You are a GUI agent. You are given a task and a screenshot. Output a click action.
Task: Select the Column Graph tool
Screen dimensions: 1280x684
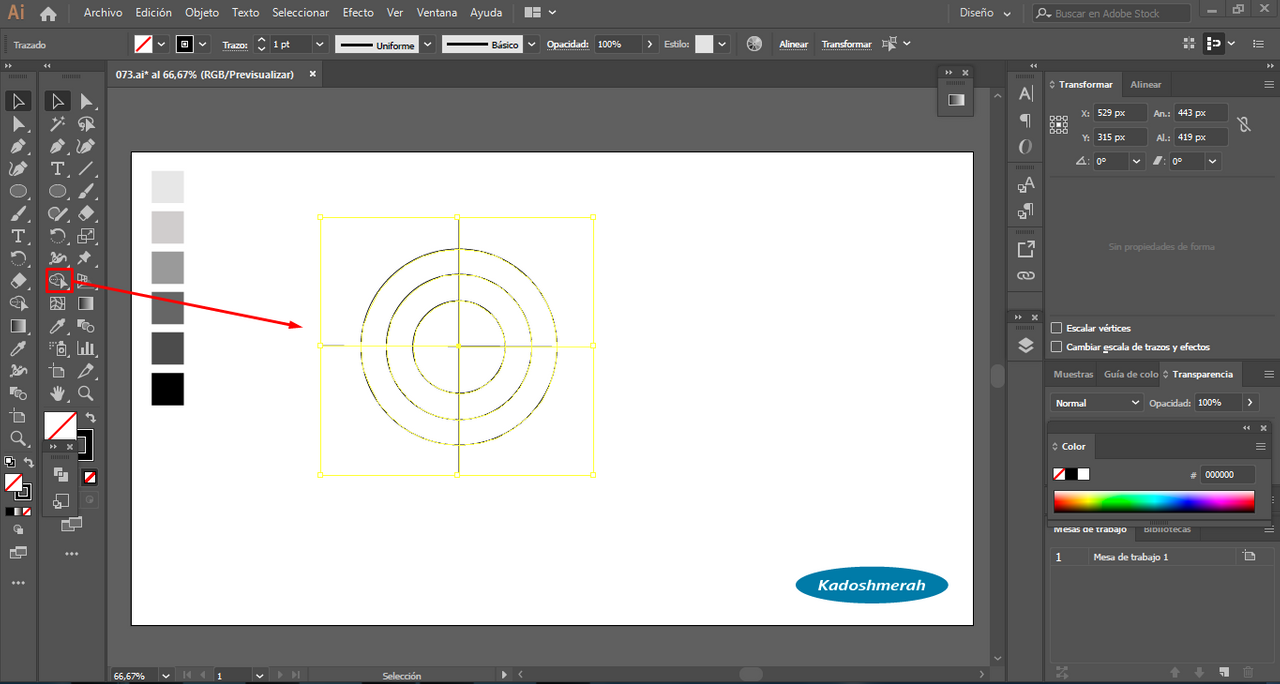pyautogui.click(x=86, y=349)
